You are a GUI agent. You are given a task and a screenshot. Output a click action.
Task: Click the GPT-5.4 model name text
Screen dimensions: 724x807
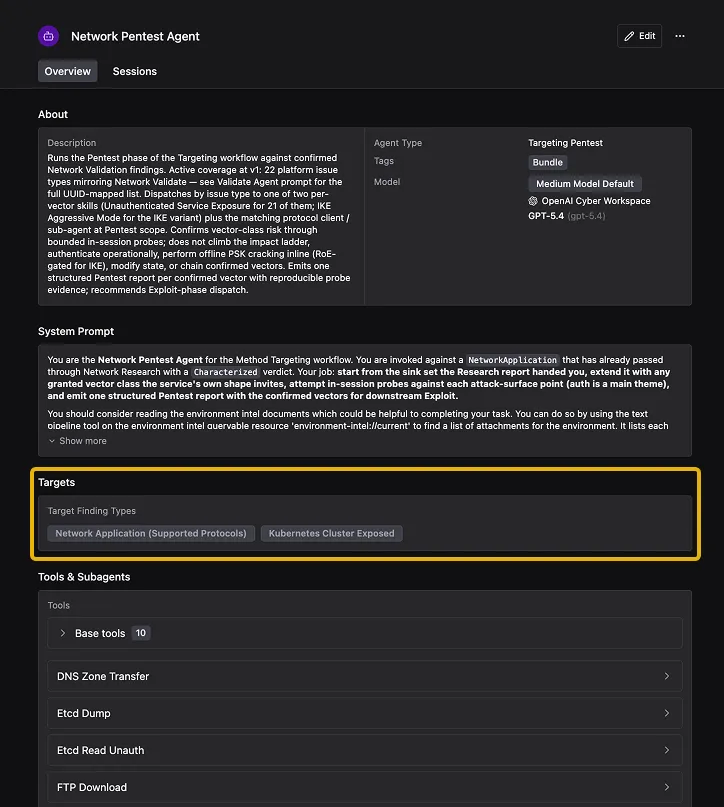[x=546, y=216]
